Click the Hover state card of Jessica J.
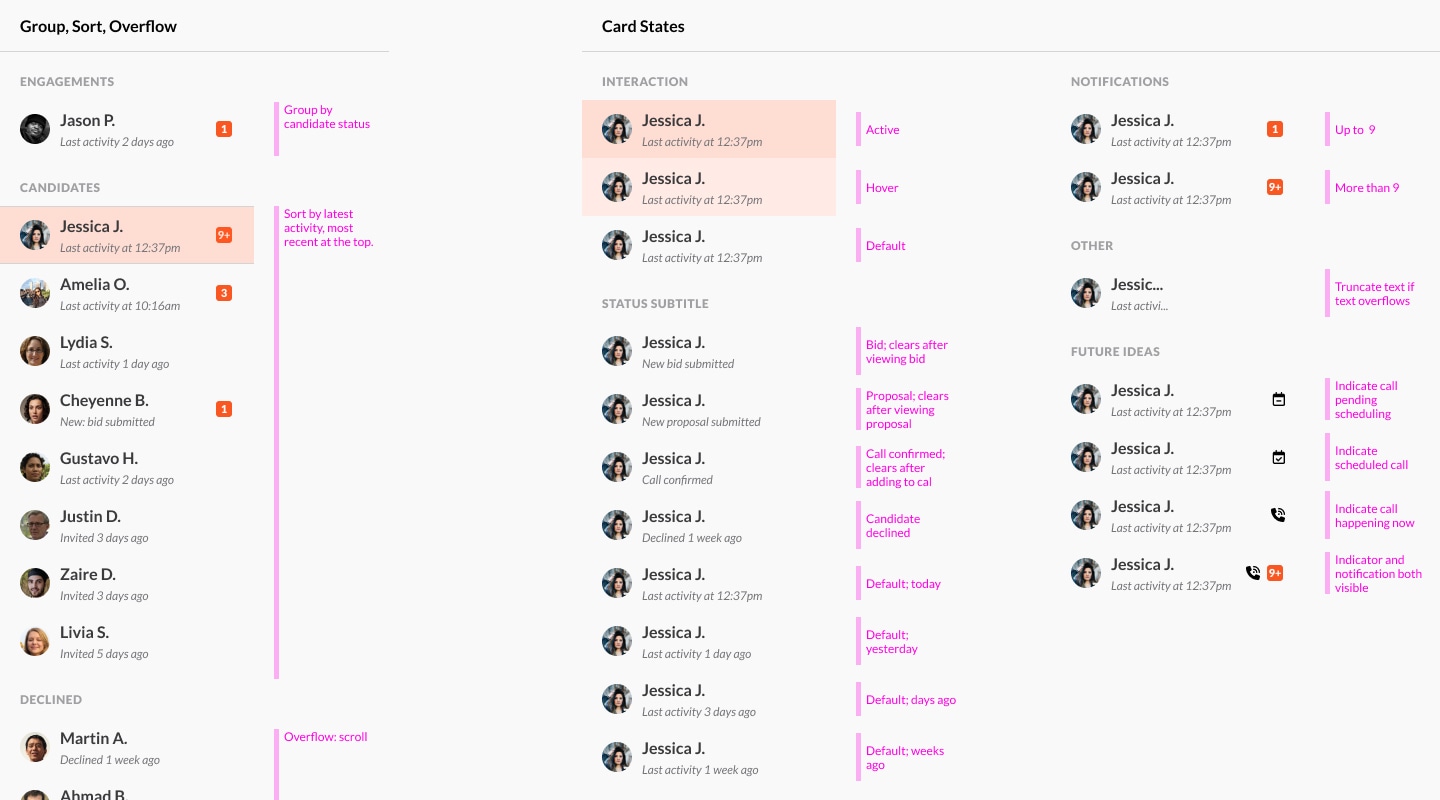The image size is (1440, 800). point(709,187)
